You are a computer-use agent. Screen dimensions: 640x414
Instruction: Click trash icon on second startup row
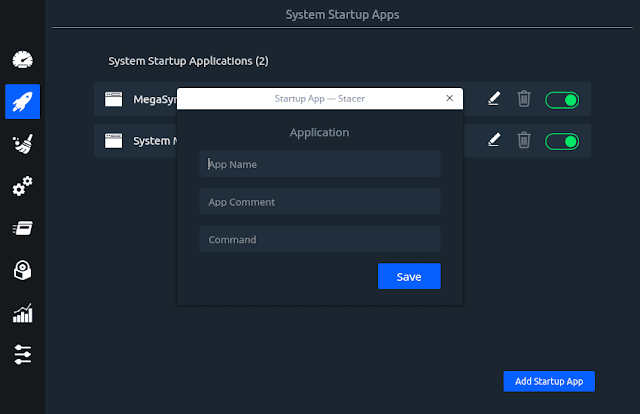coord(523,141)
